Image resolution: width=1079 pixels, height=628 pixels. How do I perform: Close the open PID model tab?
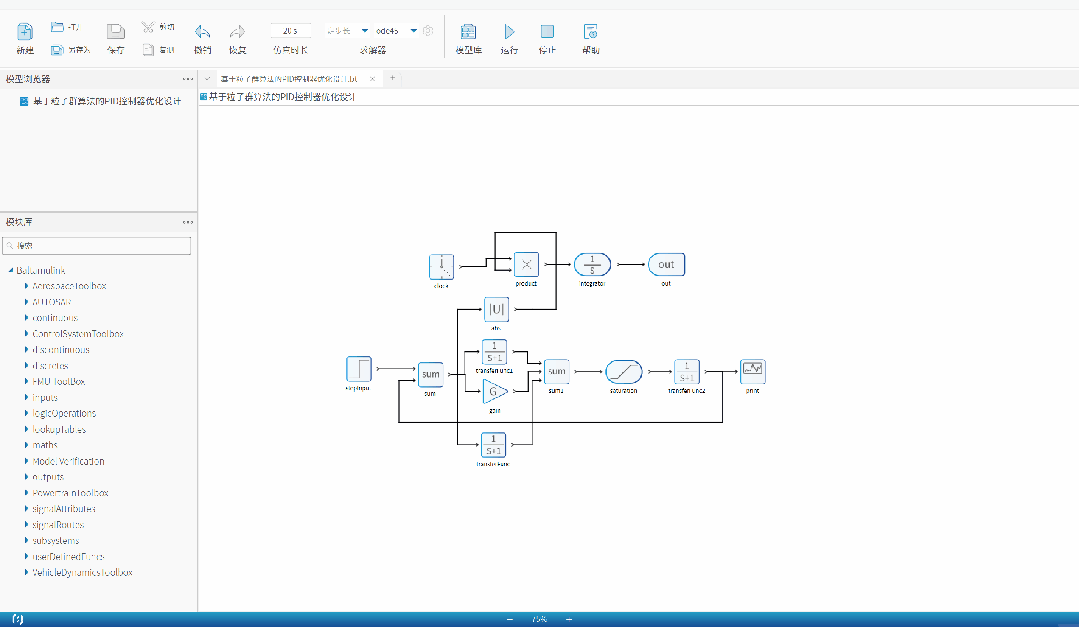point(372,78)
